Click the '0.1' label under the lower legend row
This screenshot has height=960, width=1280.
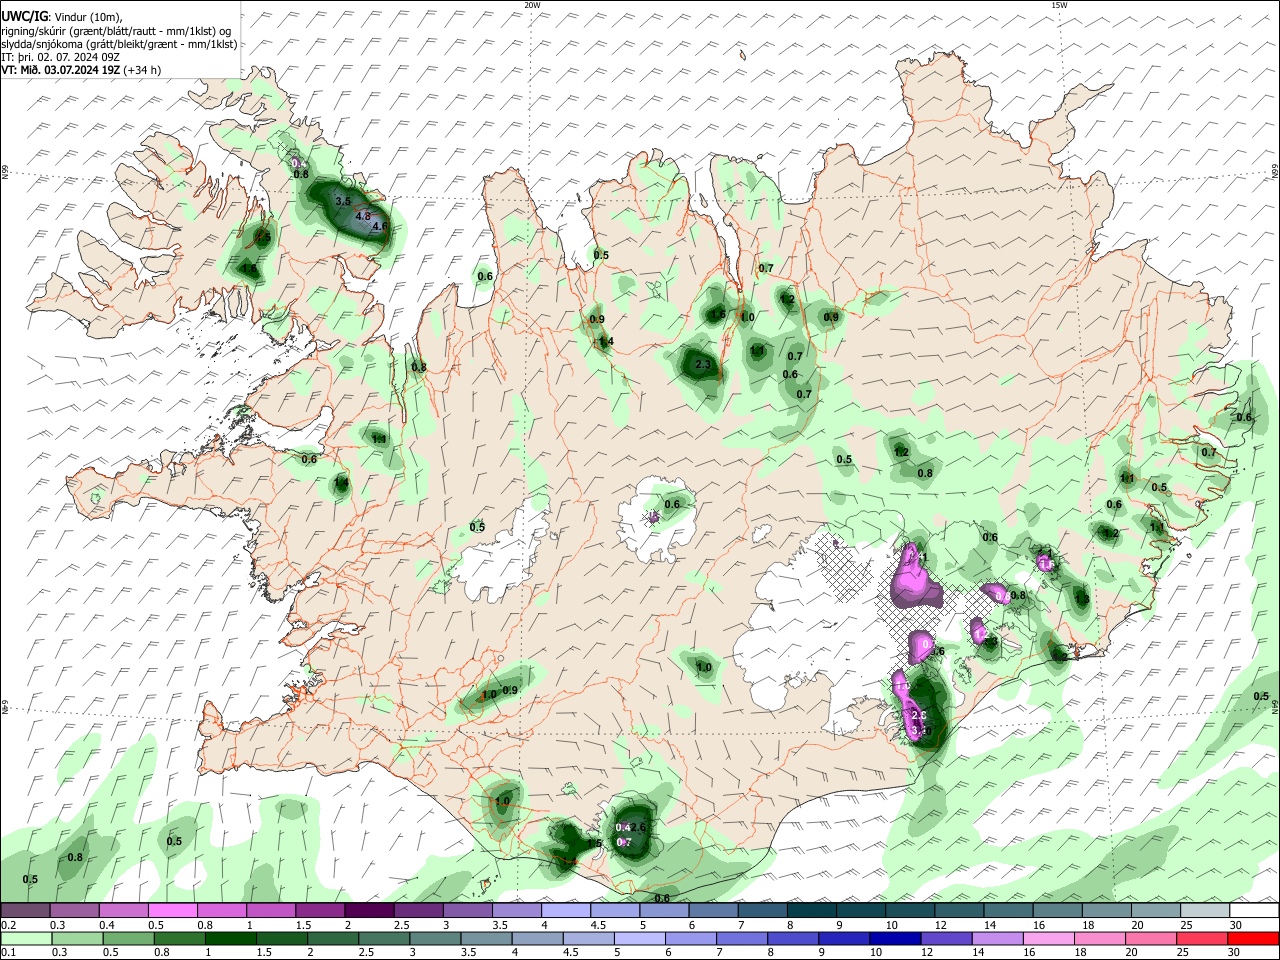coord(8,953)
